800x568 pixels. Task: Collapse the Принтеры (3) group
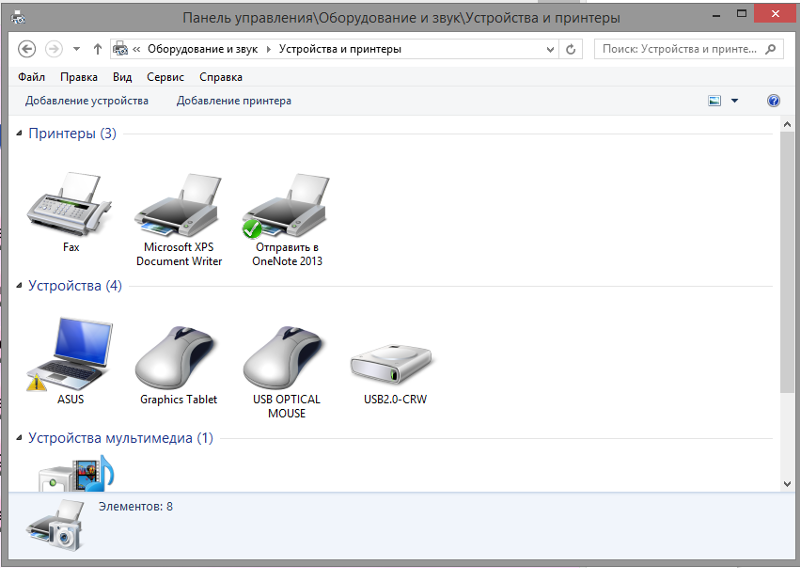(19, 133)
